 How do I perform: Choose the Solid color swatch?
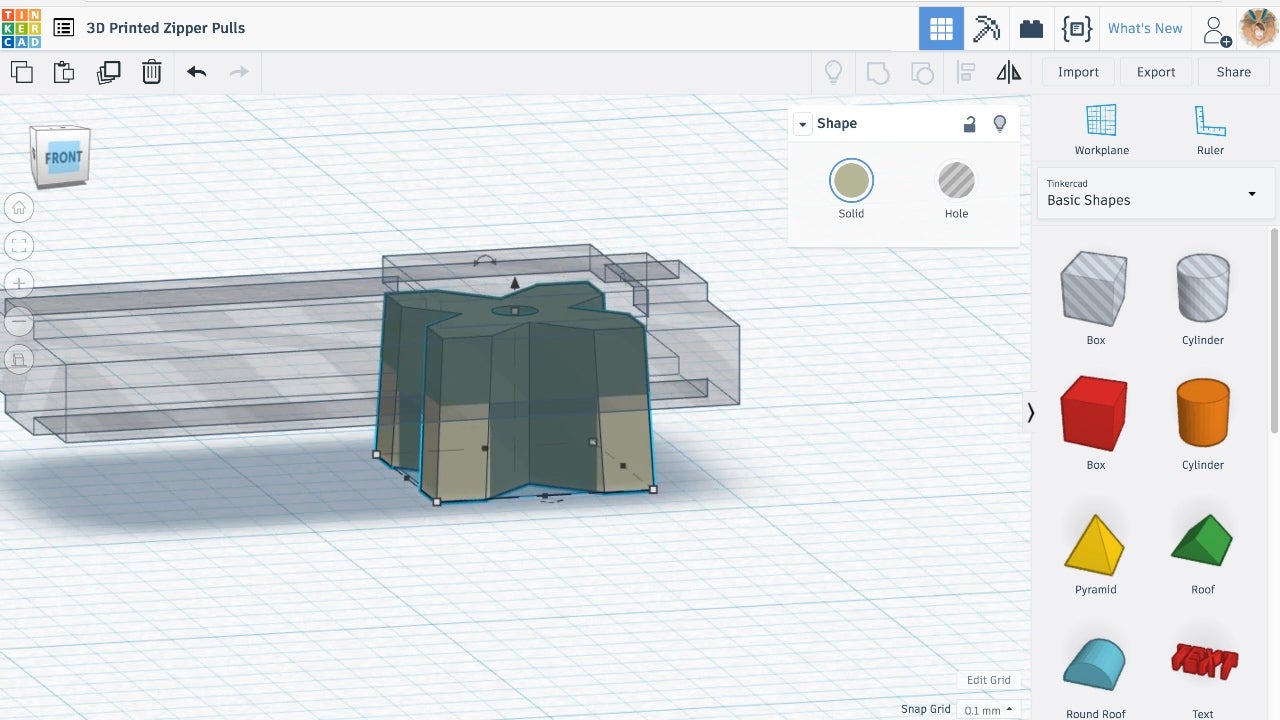851,182
